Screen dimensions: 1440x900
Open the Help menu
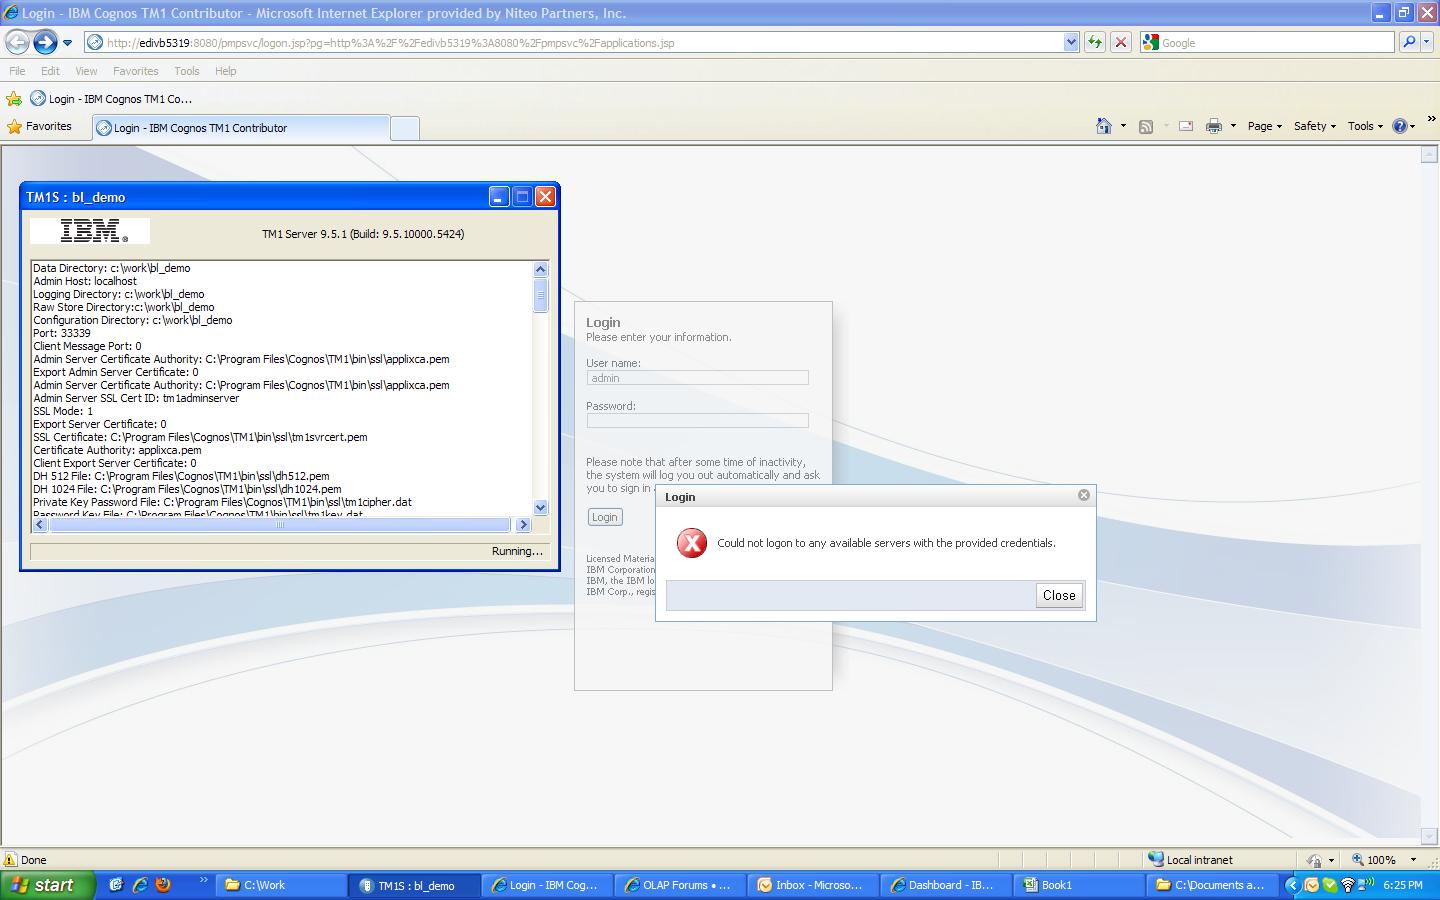226,71
